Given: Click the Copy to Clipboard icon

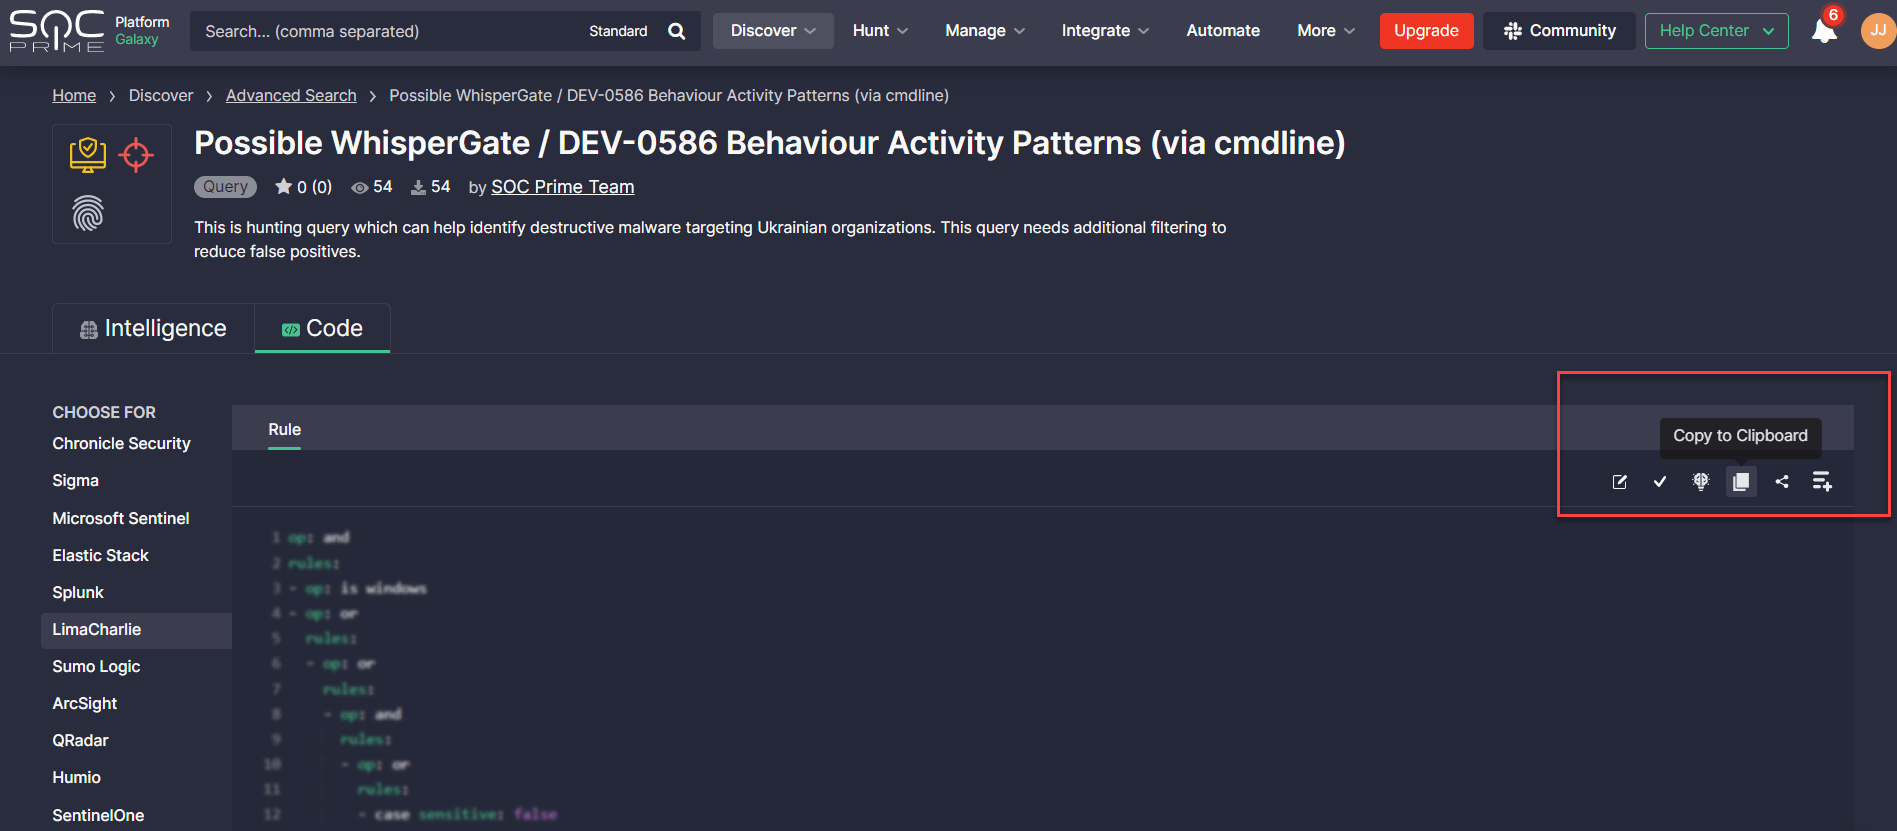Looking at the screenshot, I should coord(1741,482).
